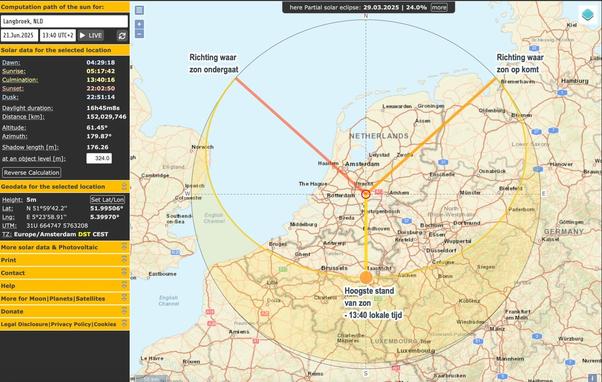Click the Groningen label on the map
This screenshot has width=602, height=382.
tap(431, 106)
